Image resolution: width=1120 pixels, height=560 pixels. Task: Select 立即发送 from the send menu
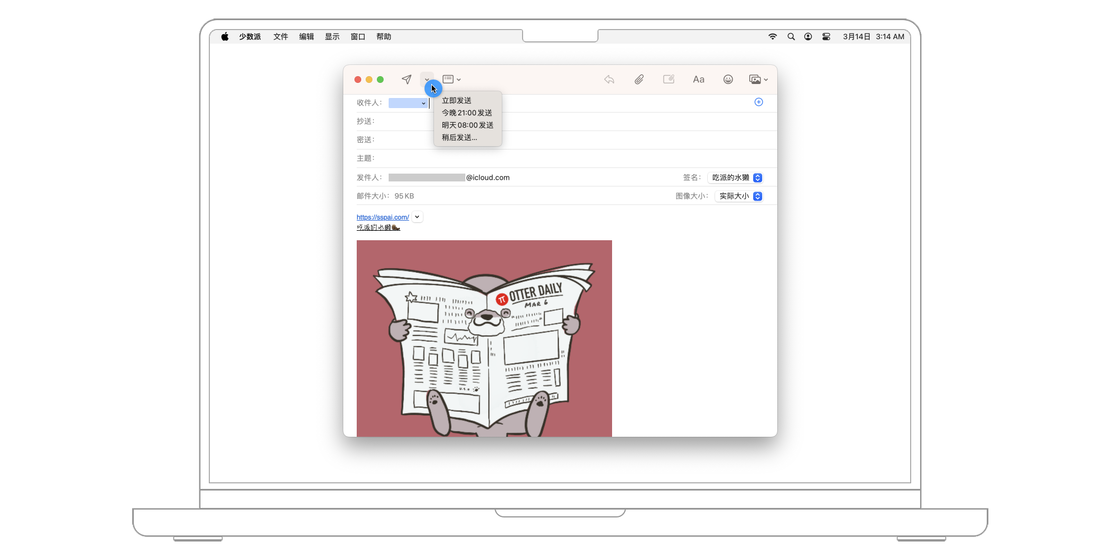[457, 101]
